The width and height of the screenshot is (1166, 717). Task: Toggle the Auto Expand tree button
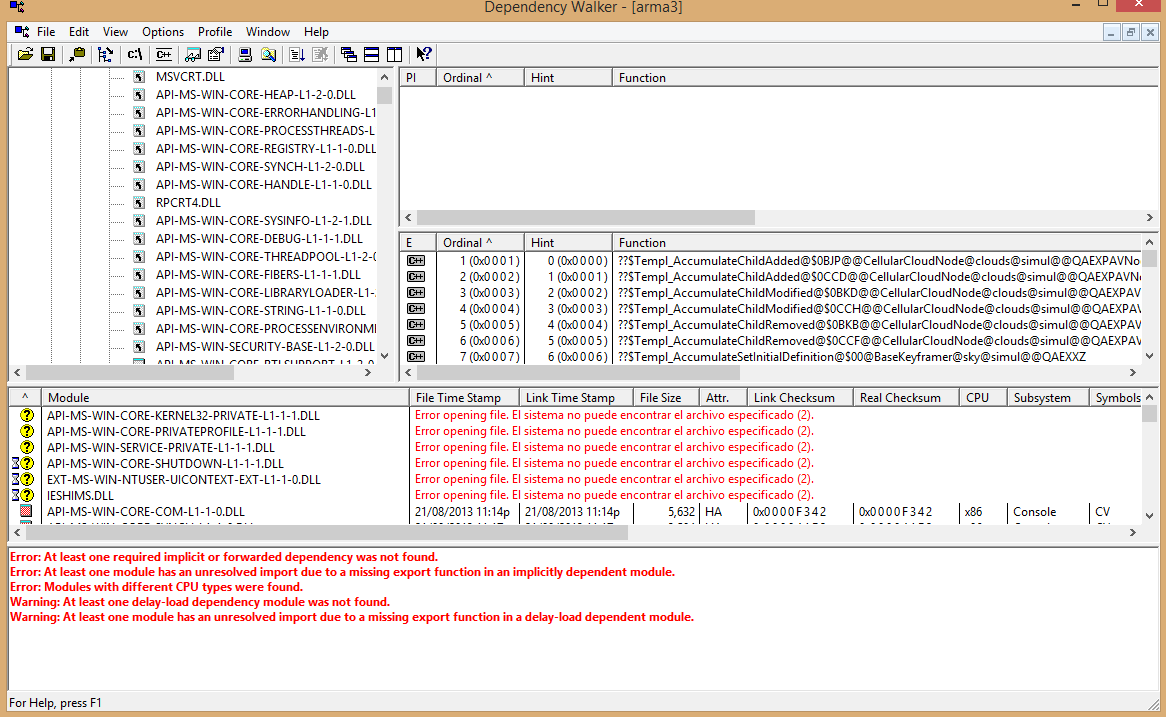105,55
